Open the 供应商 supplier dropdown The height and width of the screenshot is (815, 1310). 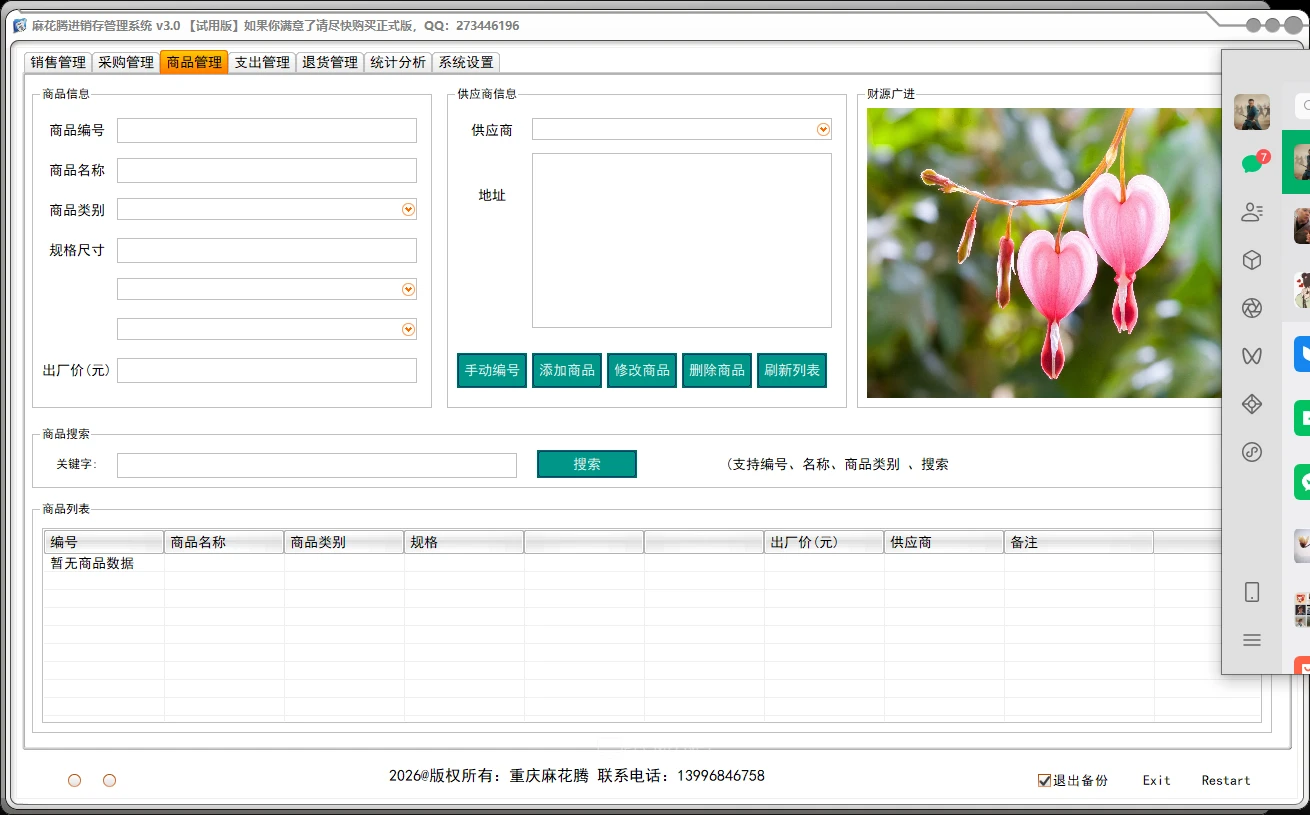pos(822,129)
